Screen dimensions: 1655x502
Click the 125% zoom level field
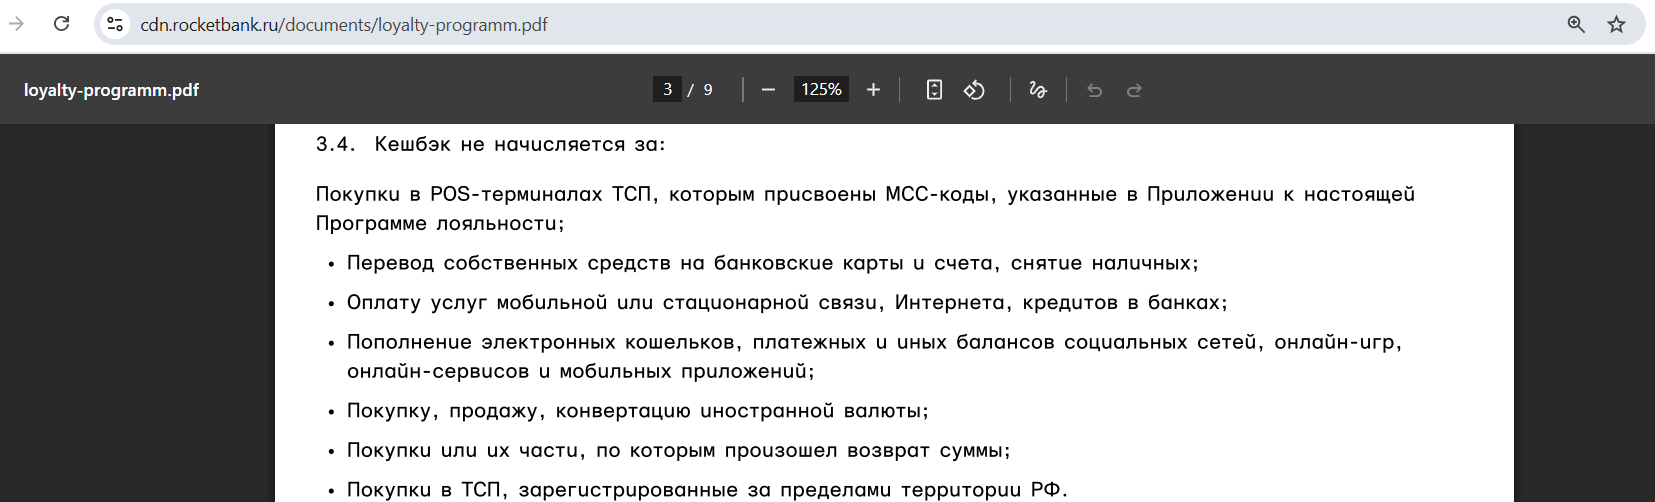tap(821, 89)
